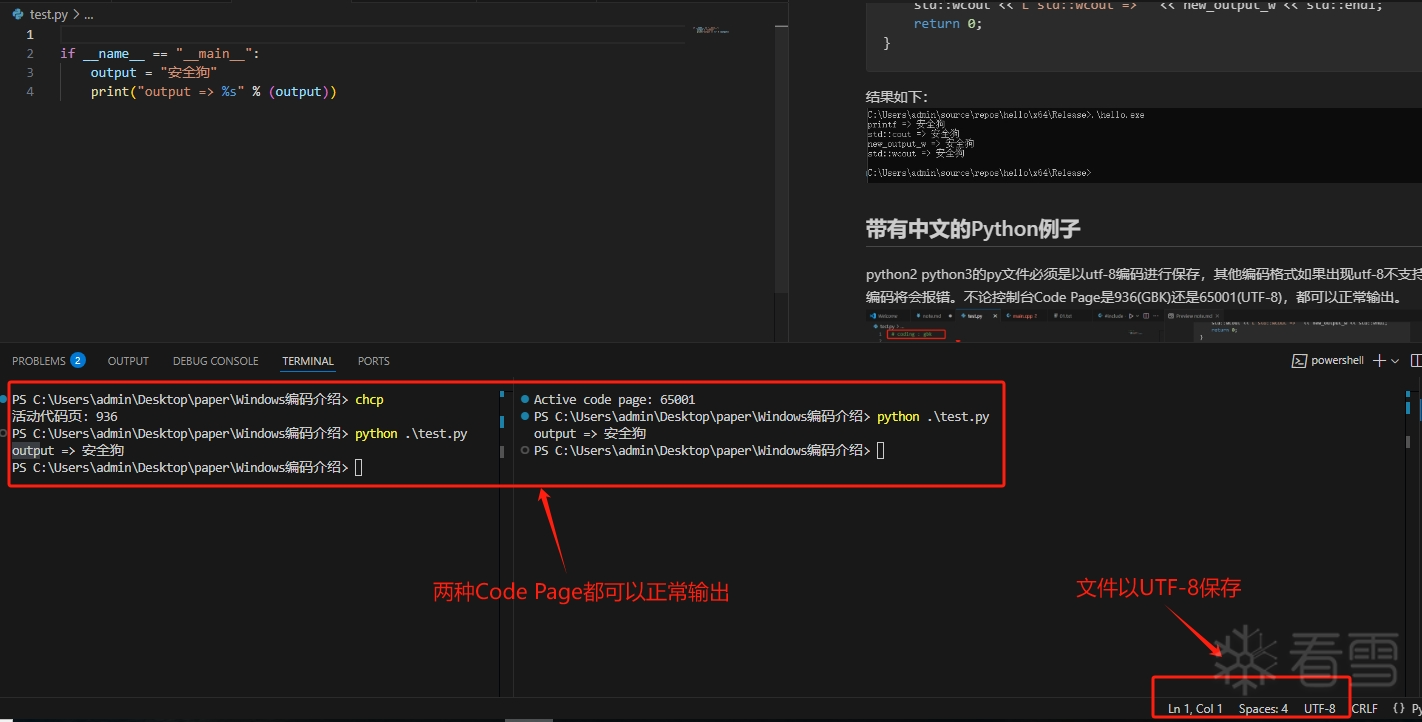Open the terminal launch profile dropdown chevron

[1396, 361]
